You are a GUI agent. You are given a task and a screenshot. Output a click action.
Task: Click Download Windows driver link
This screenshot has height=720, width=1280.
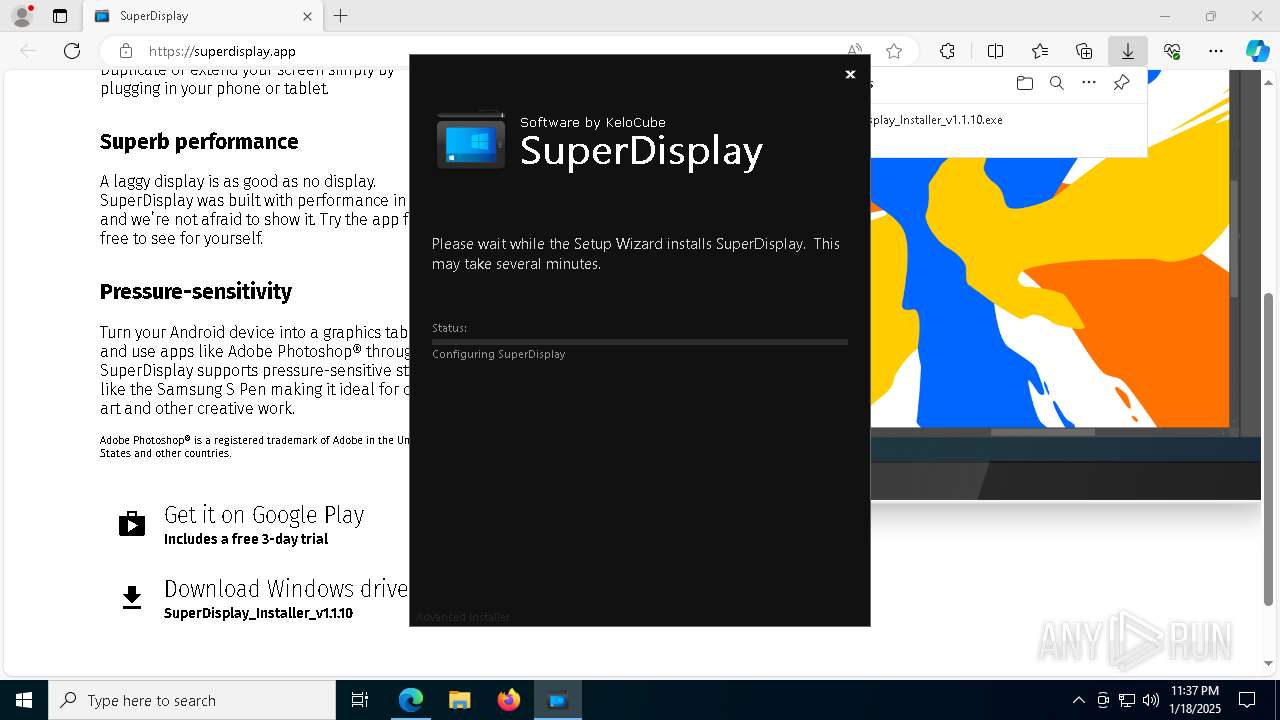coord(286,589)
